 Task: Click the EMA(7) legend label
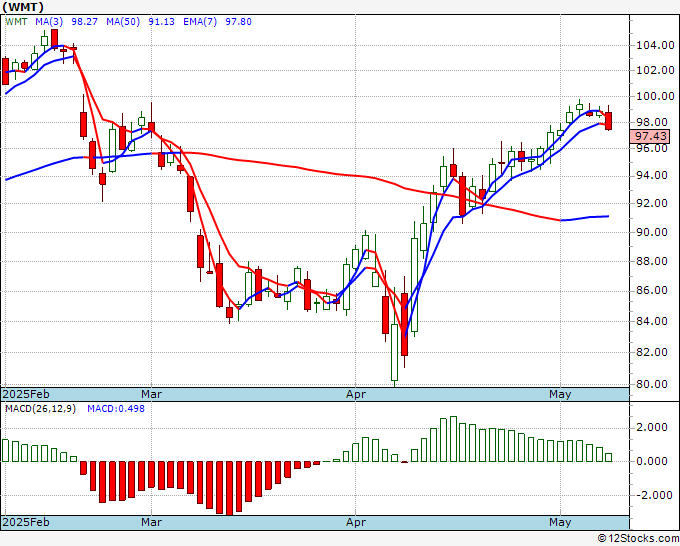200,22
